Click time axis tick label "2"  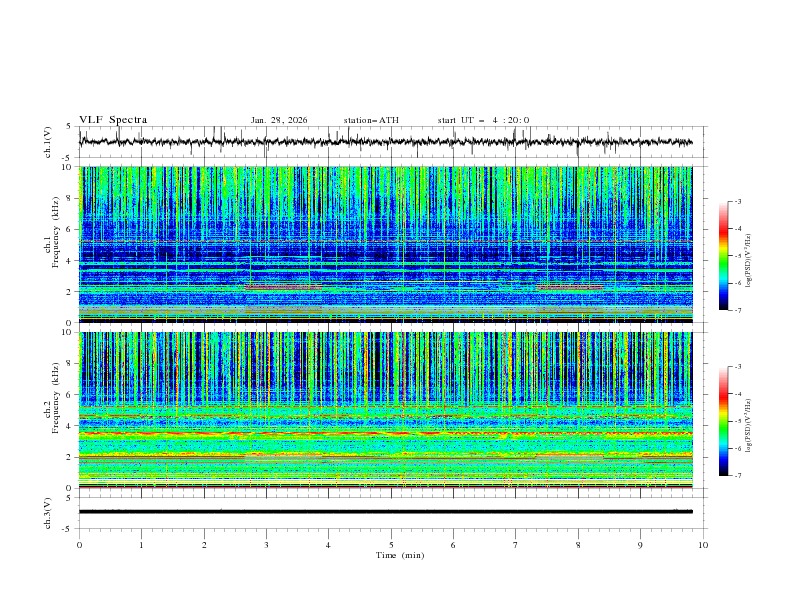[204, 545]
